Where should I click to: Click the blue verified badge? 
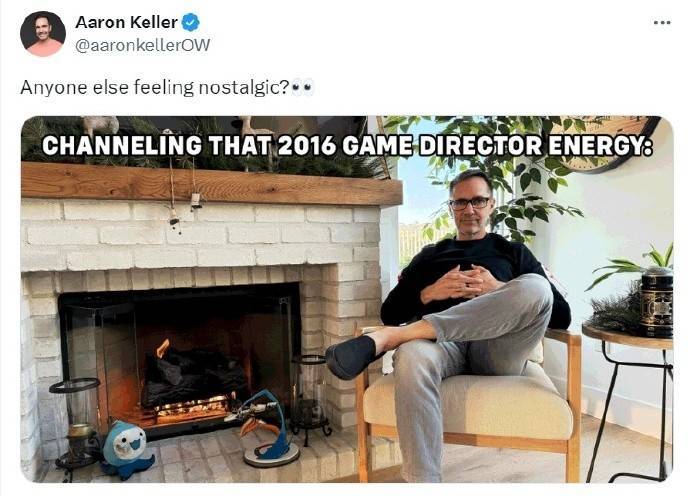click(191, 23)
